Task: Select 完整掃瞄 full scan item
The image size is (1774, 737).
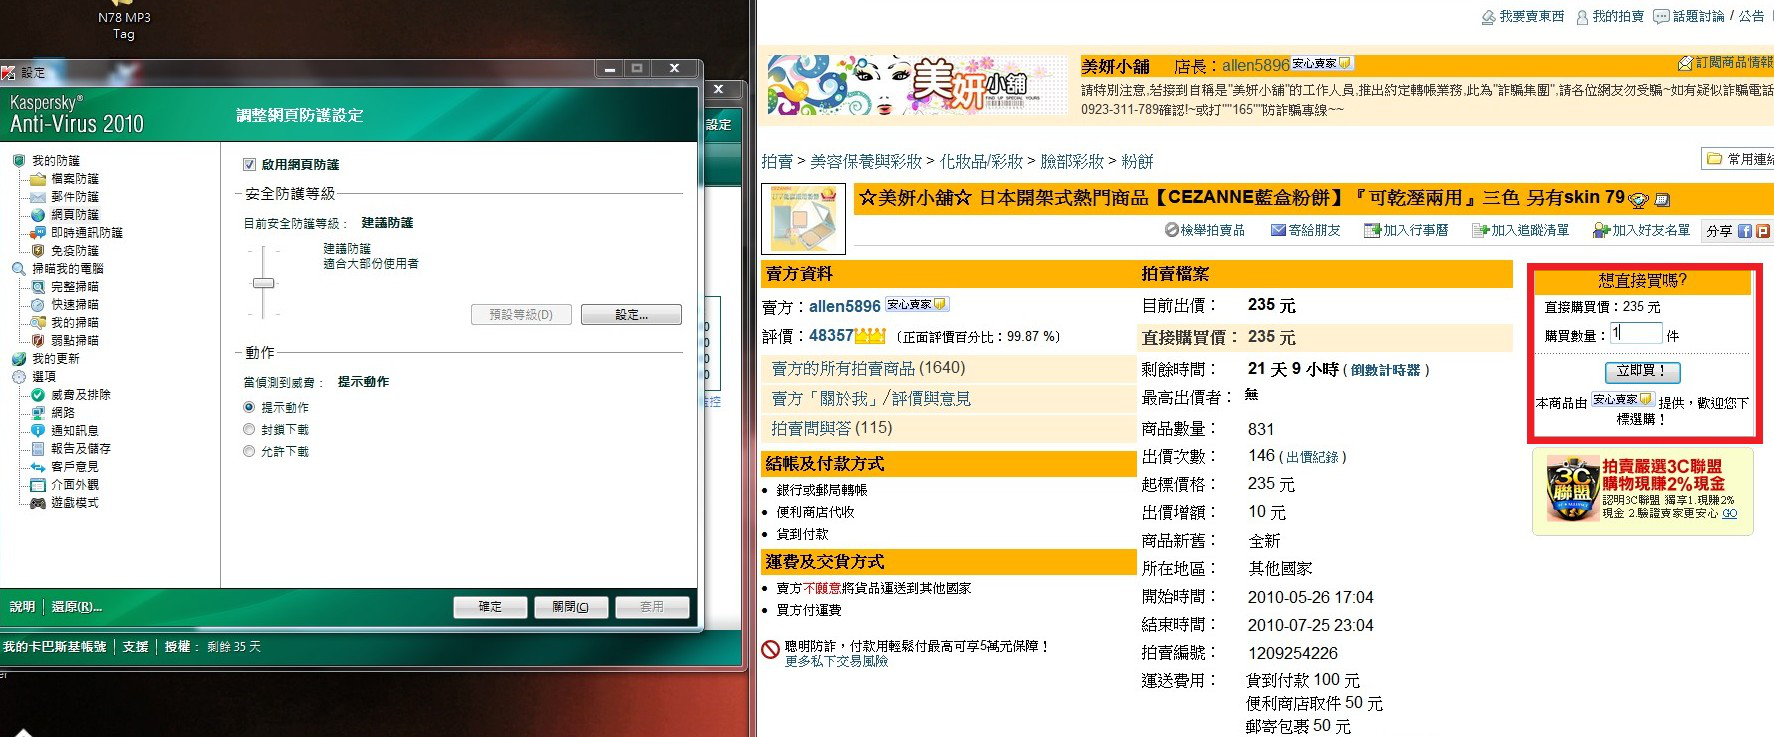Action: (x=74, y=287)
